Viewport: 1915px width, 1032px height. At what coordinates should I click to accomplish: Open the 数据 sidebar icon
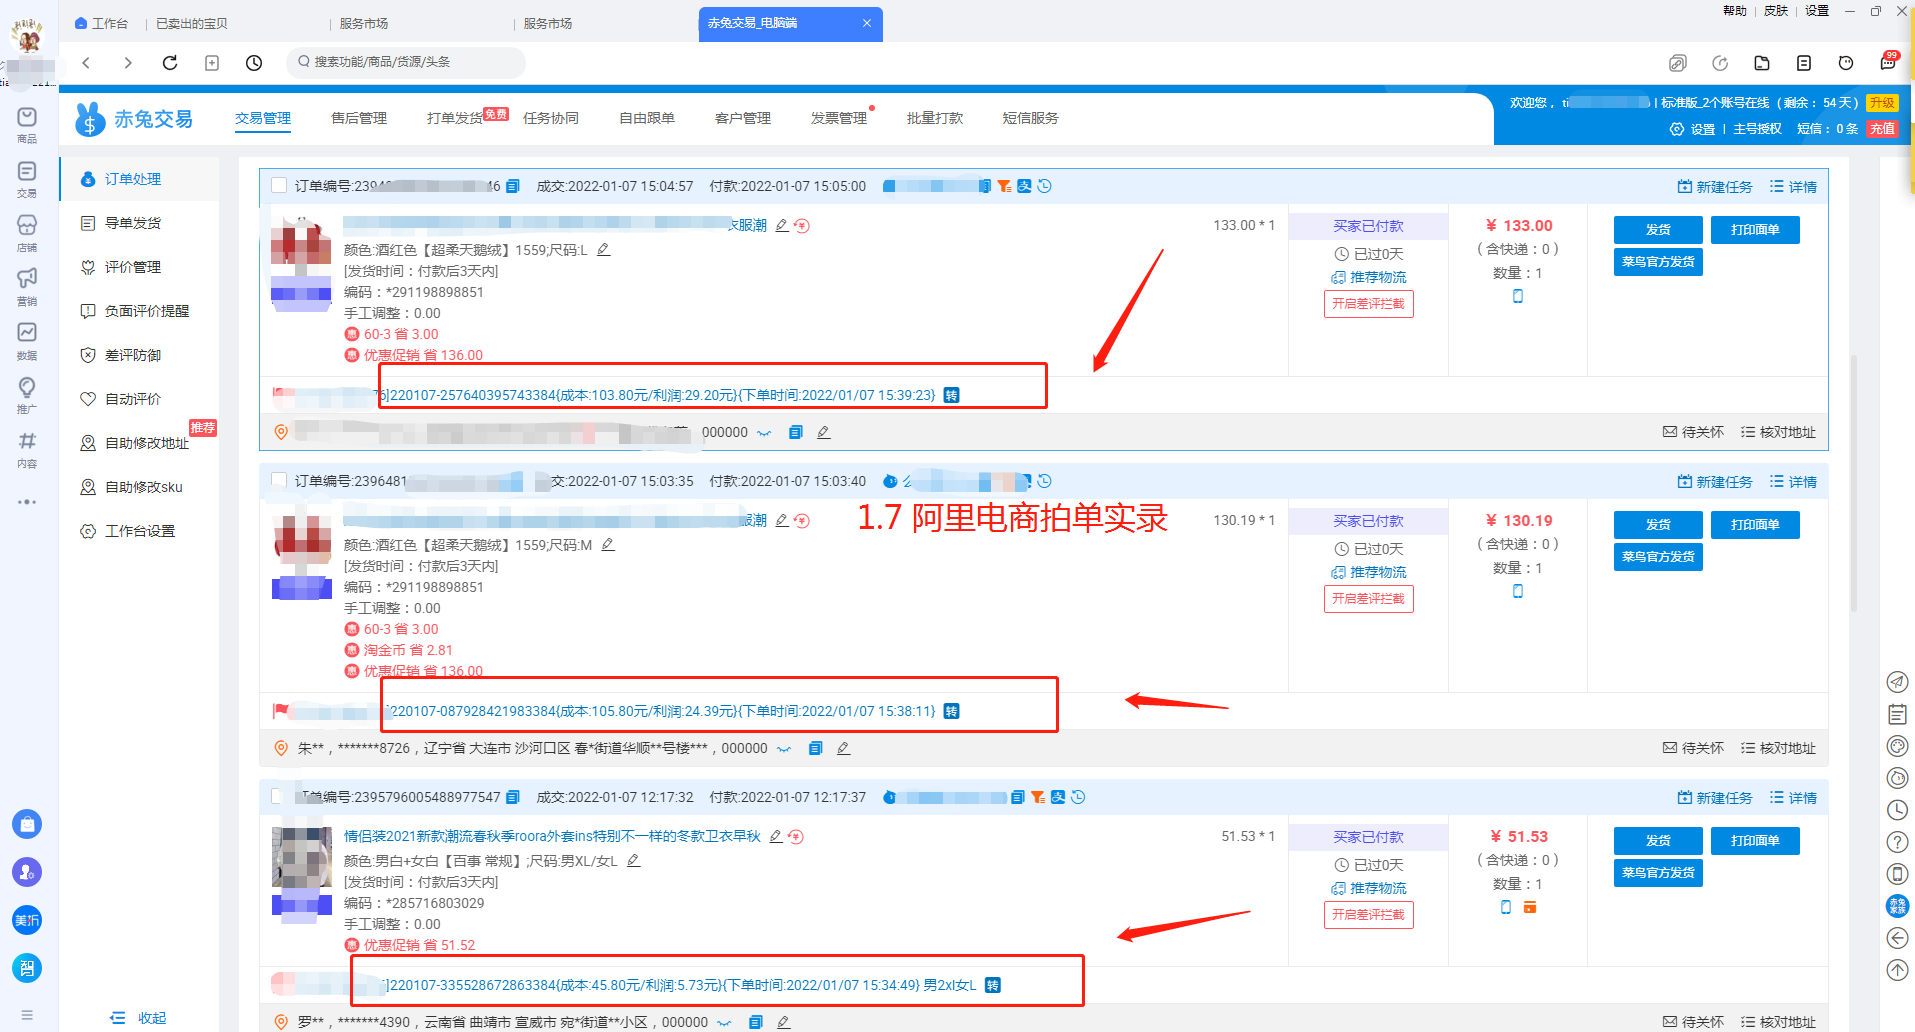tap(27, 341)
